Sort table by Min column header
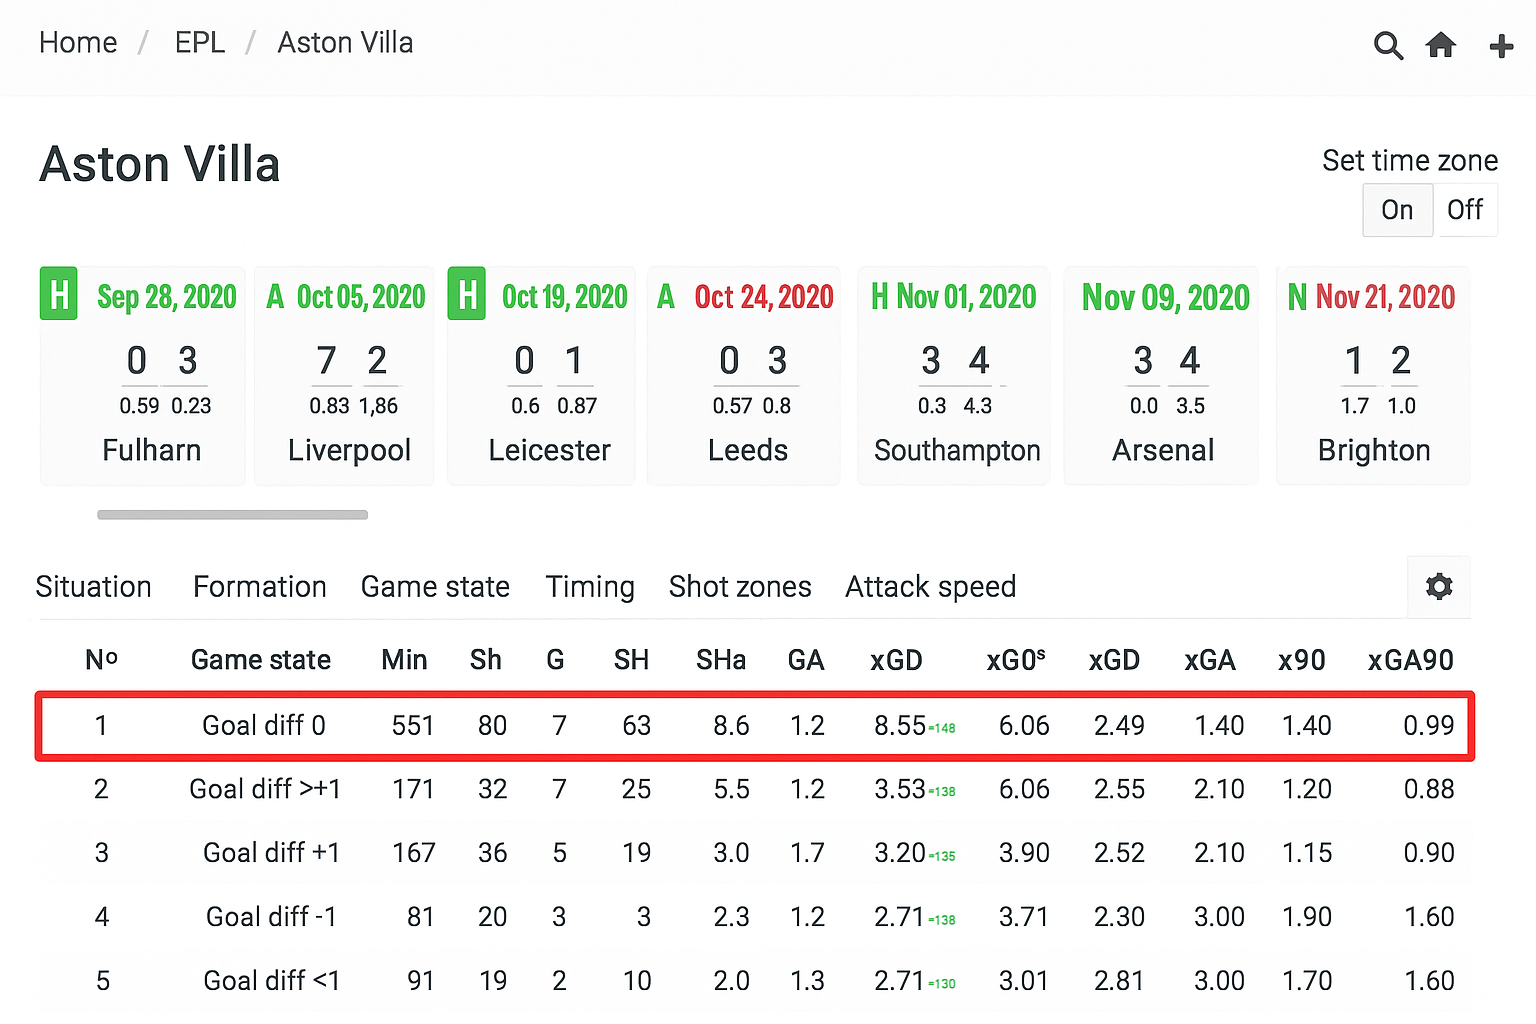Viewport: 1536px width, 1024px height. click(404, 660)
